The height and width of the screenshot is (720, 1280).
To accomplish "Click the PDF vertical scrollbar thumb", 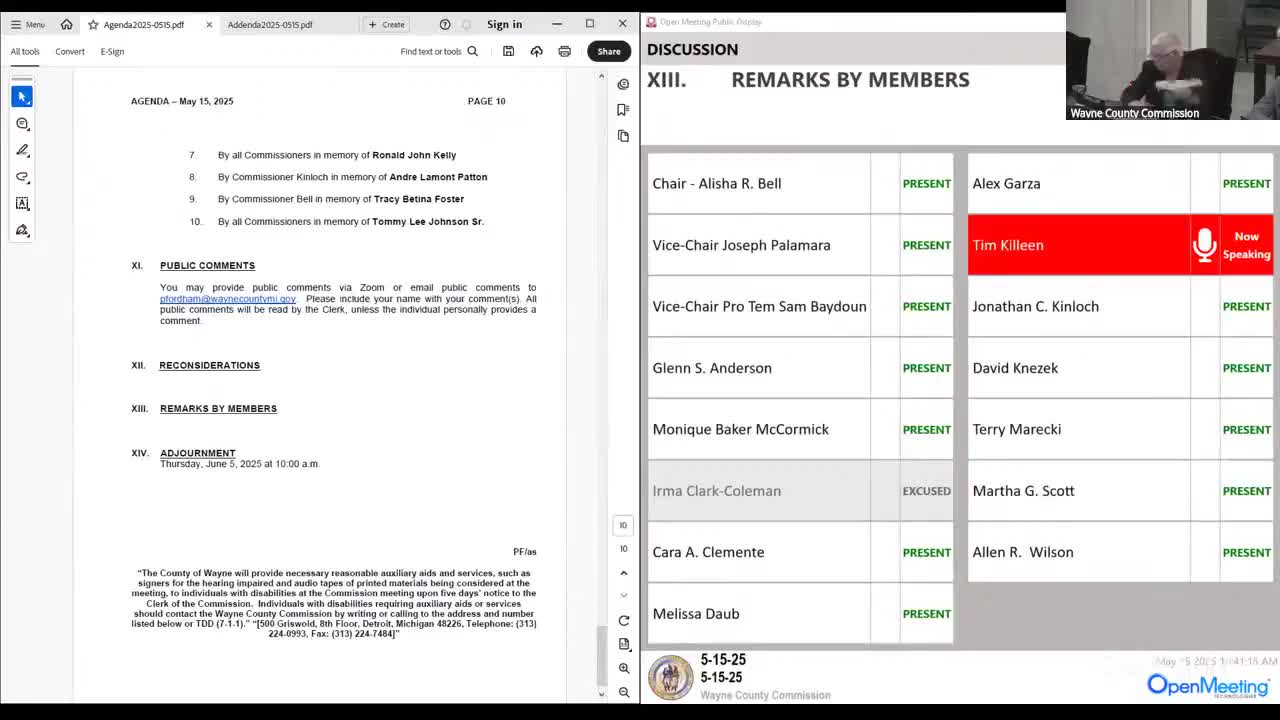I will (x=602, y=655).
